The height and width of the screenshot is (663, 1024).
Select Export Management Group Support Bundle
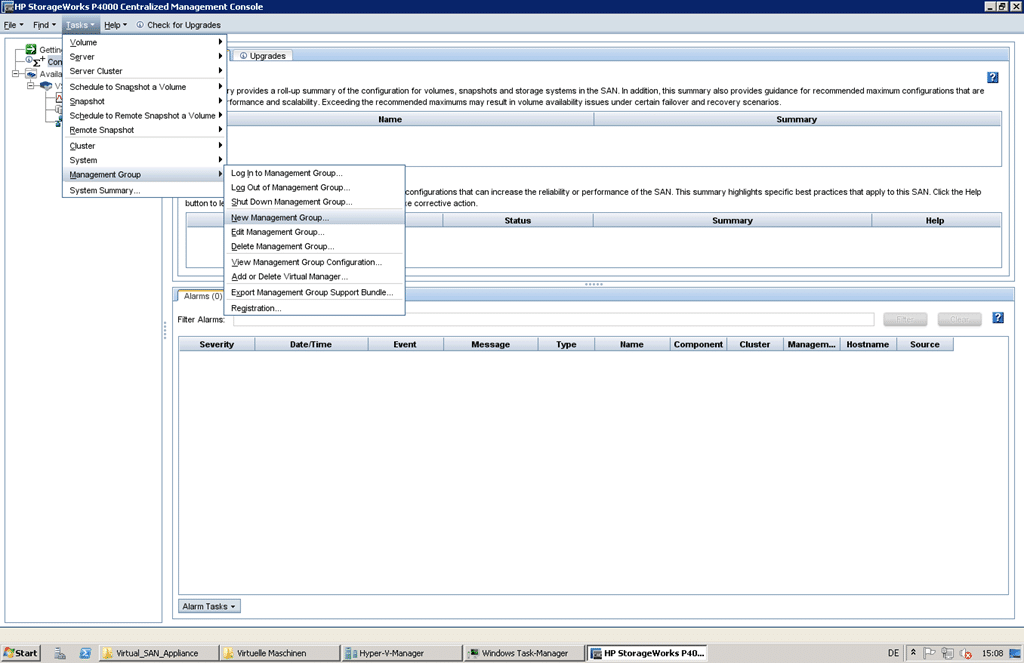pos(312,293)
